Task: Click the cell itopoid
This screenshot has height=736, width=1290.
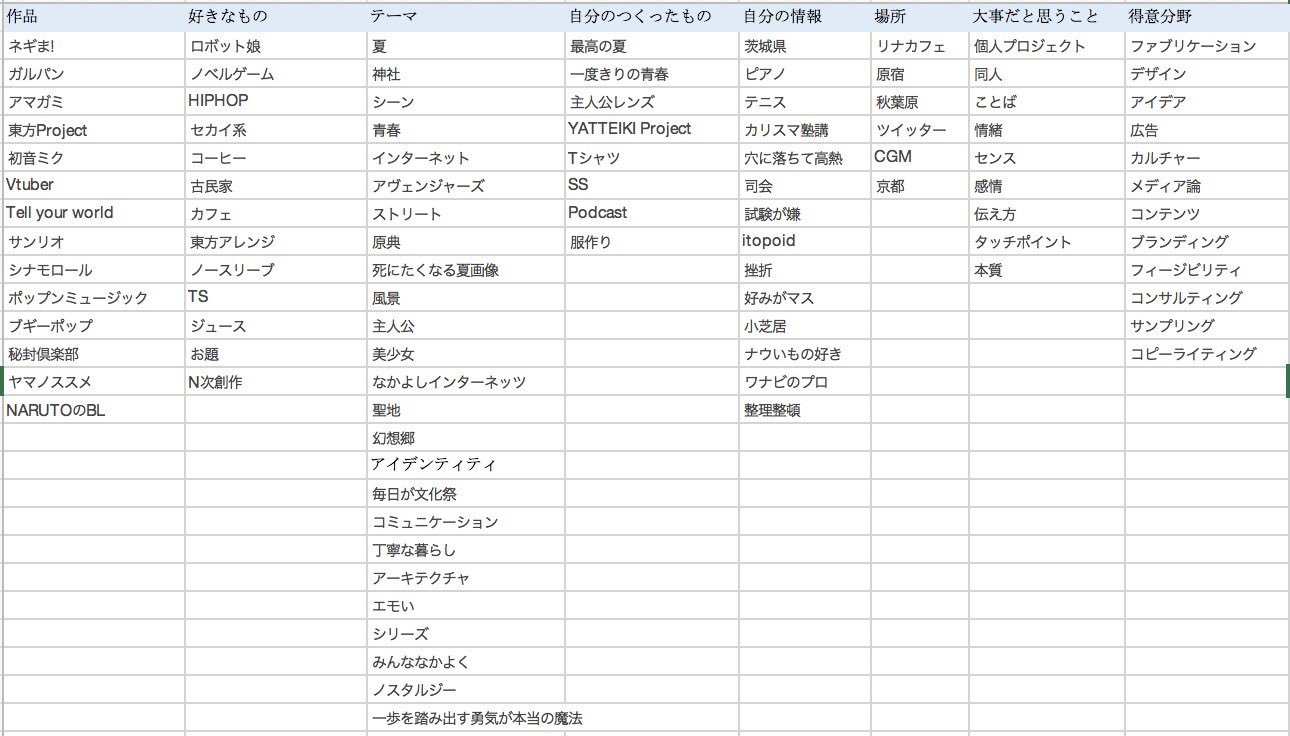Action: point(805,241)
